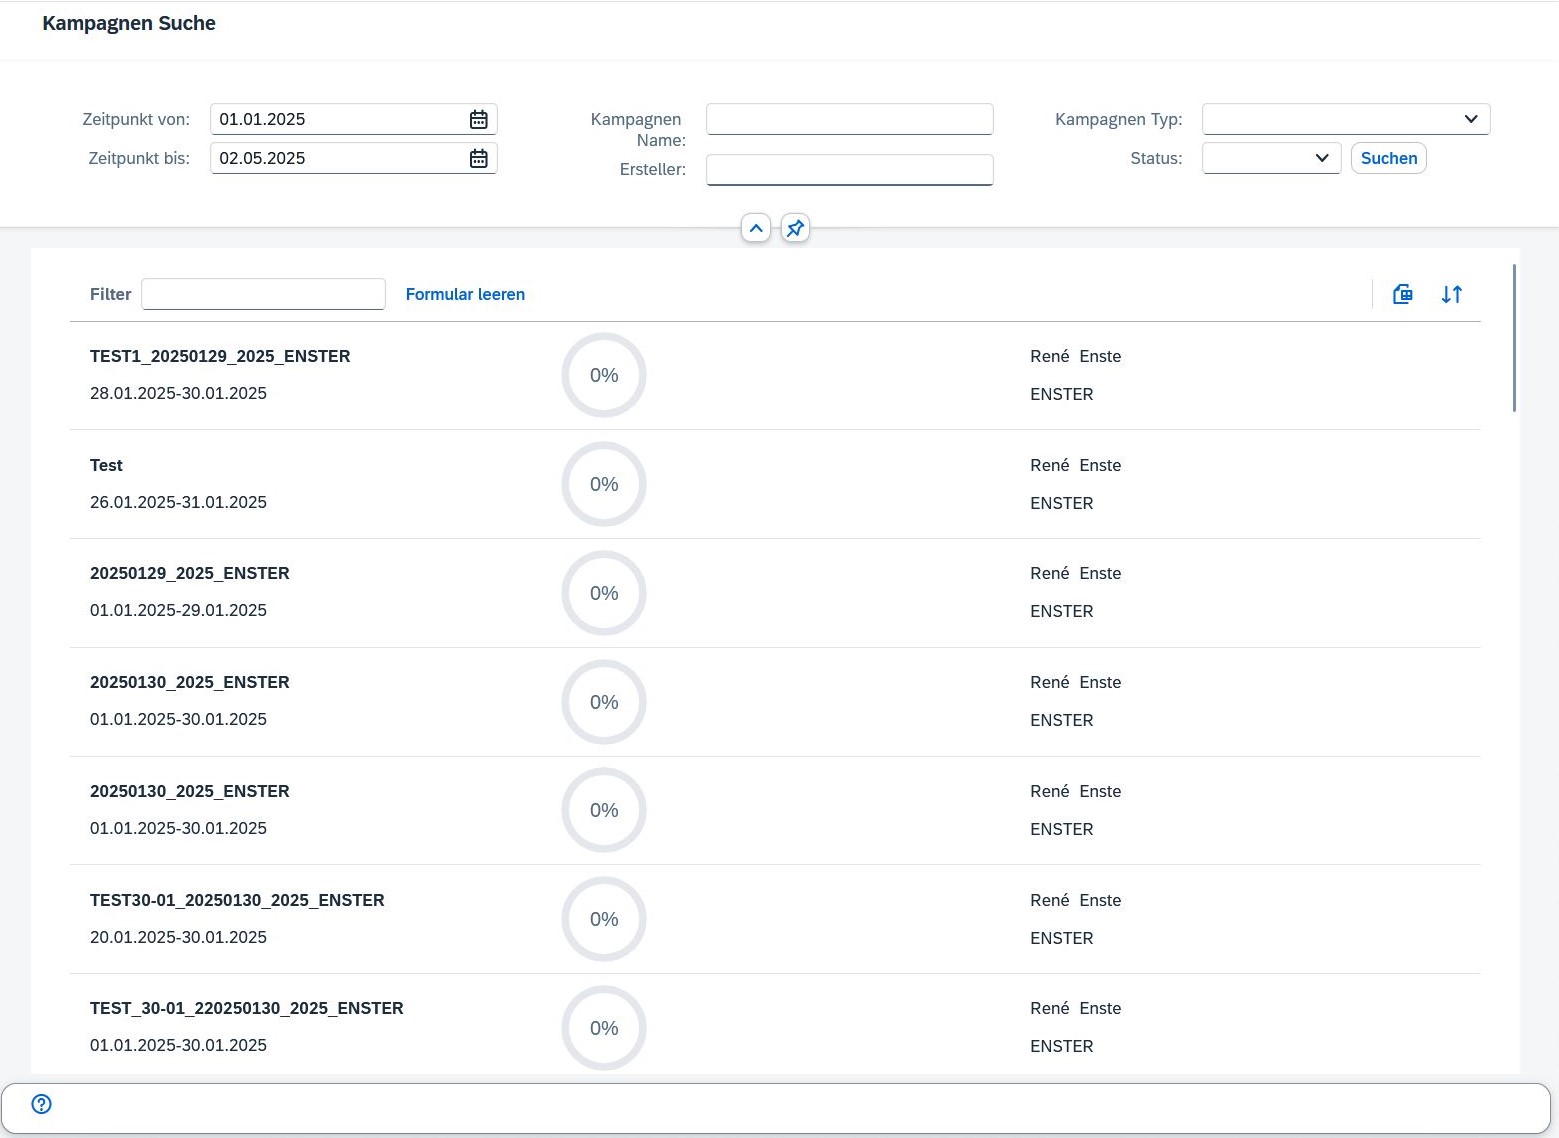Open calendar picker for Zeitpunkt bis
Viewport: 1559px width, 1138px height.
click(x=479, y=159)
